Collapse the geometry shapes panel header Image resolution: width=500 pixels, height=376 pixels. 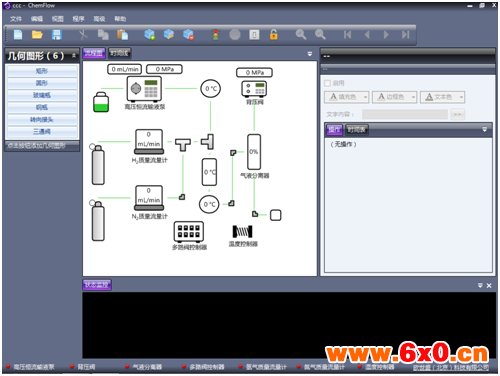coord(74,56)
